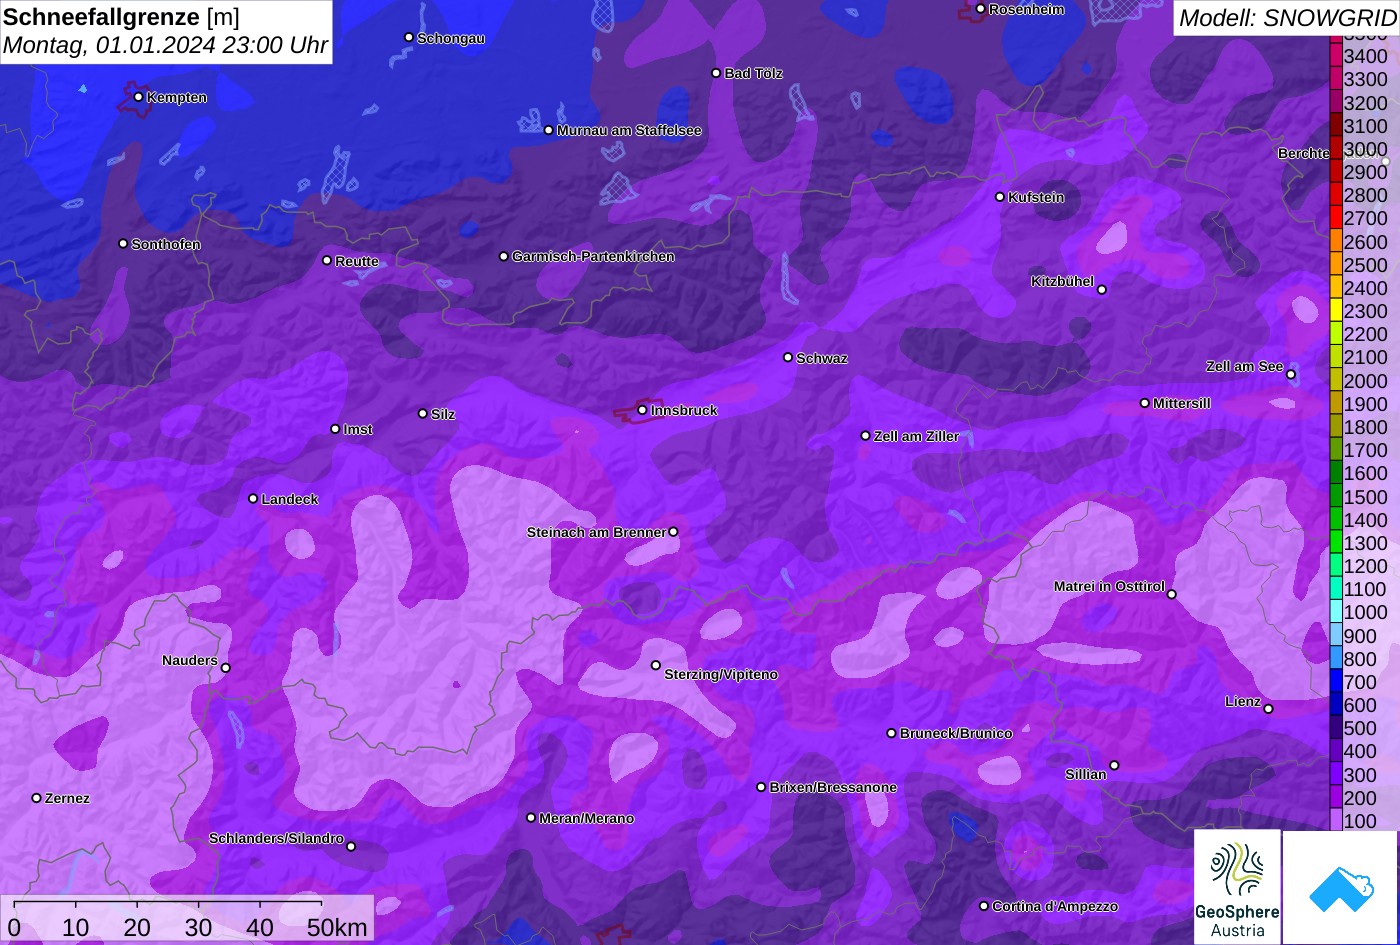This screenshot has height=945, width=1400.
Task: Select the Sillian location marker
Action: click(1114, 766)
